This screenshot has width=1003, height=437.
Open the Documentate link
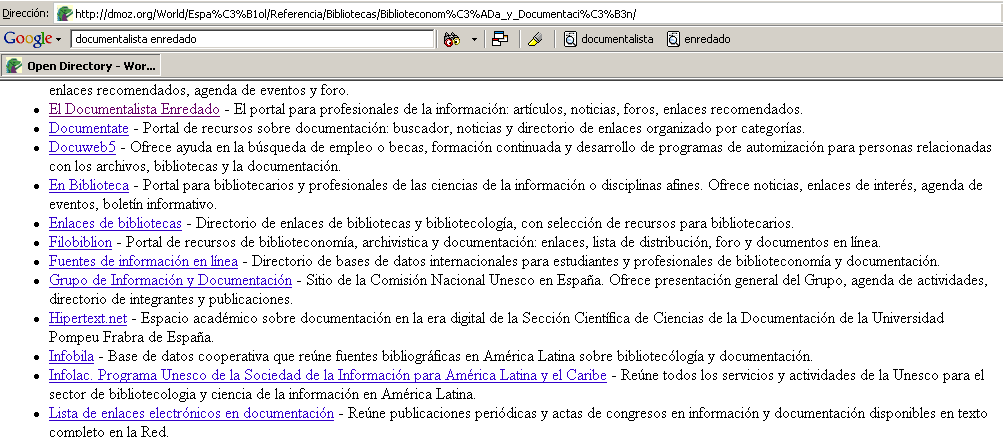pos(89,128)
